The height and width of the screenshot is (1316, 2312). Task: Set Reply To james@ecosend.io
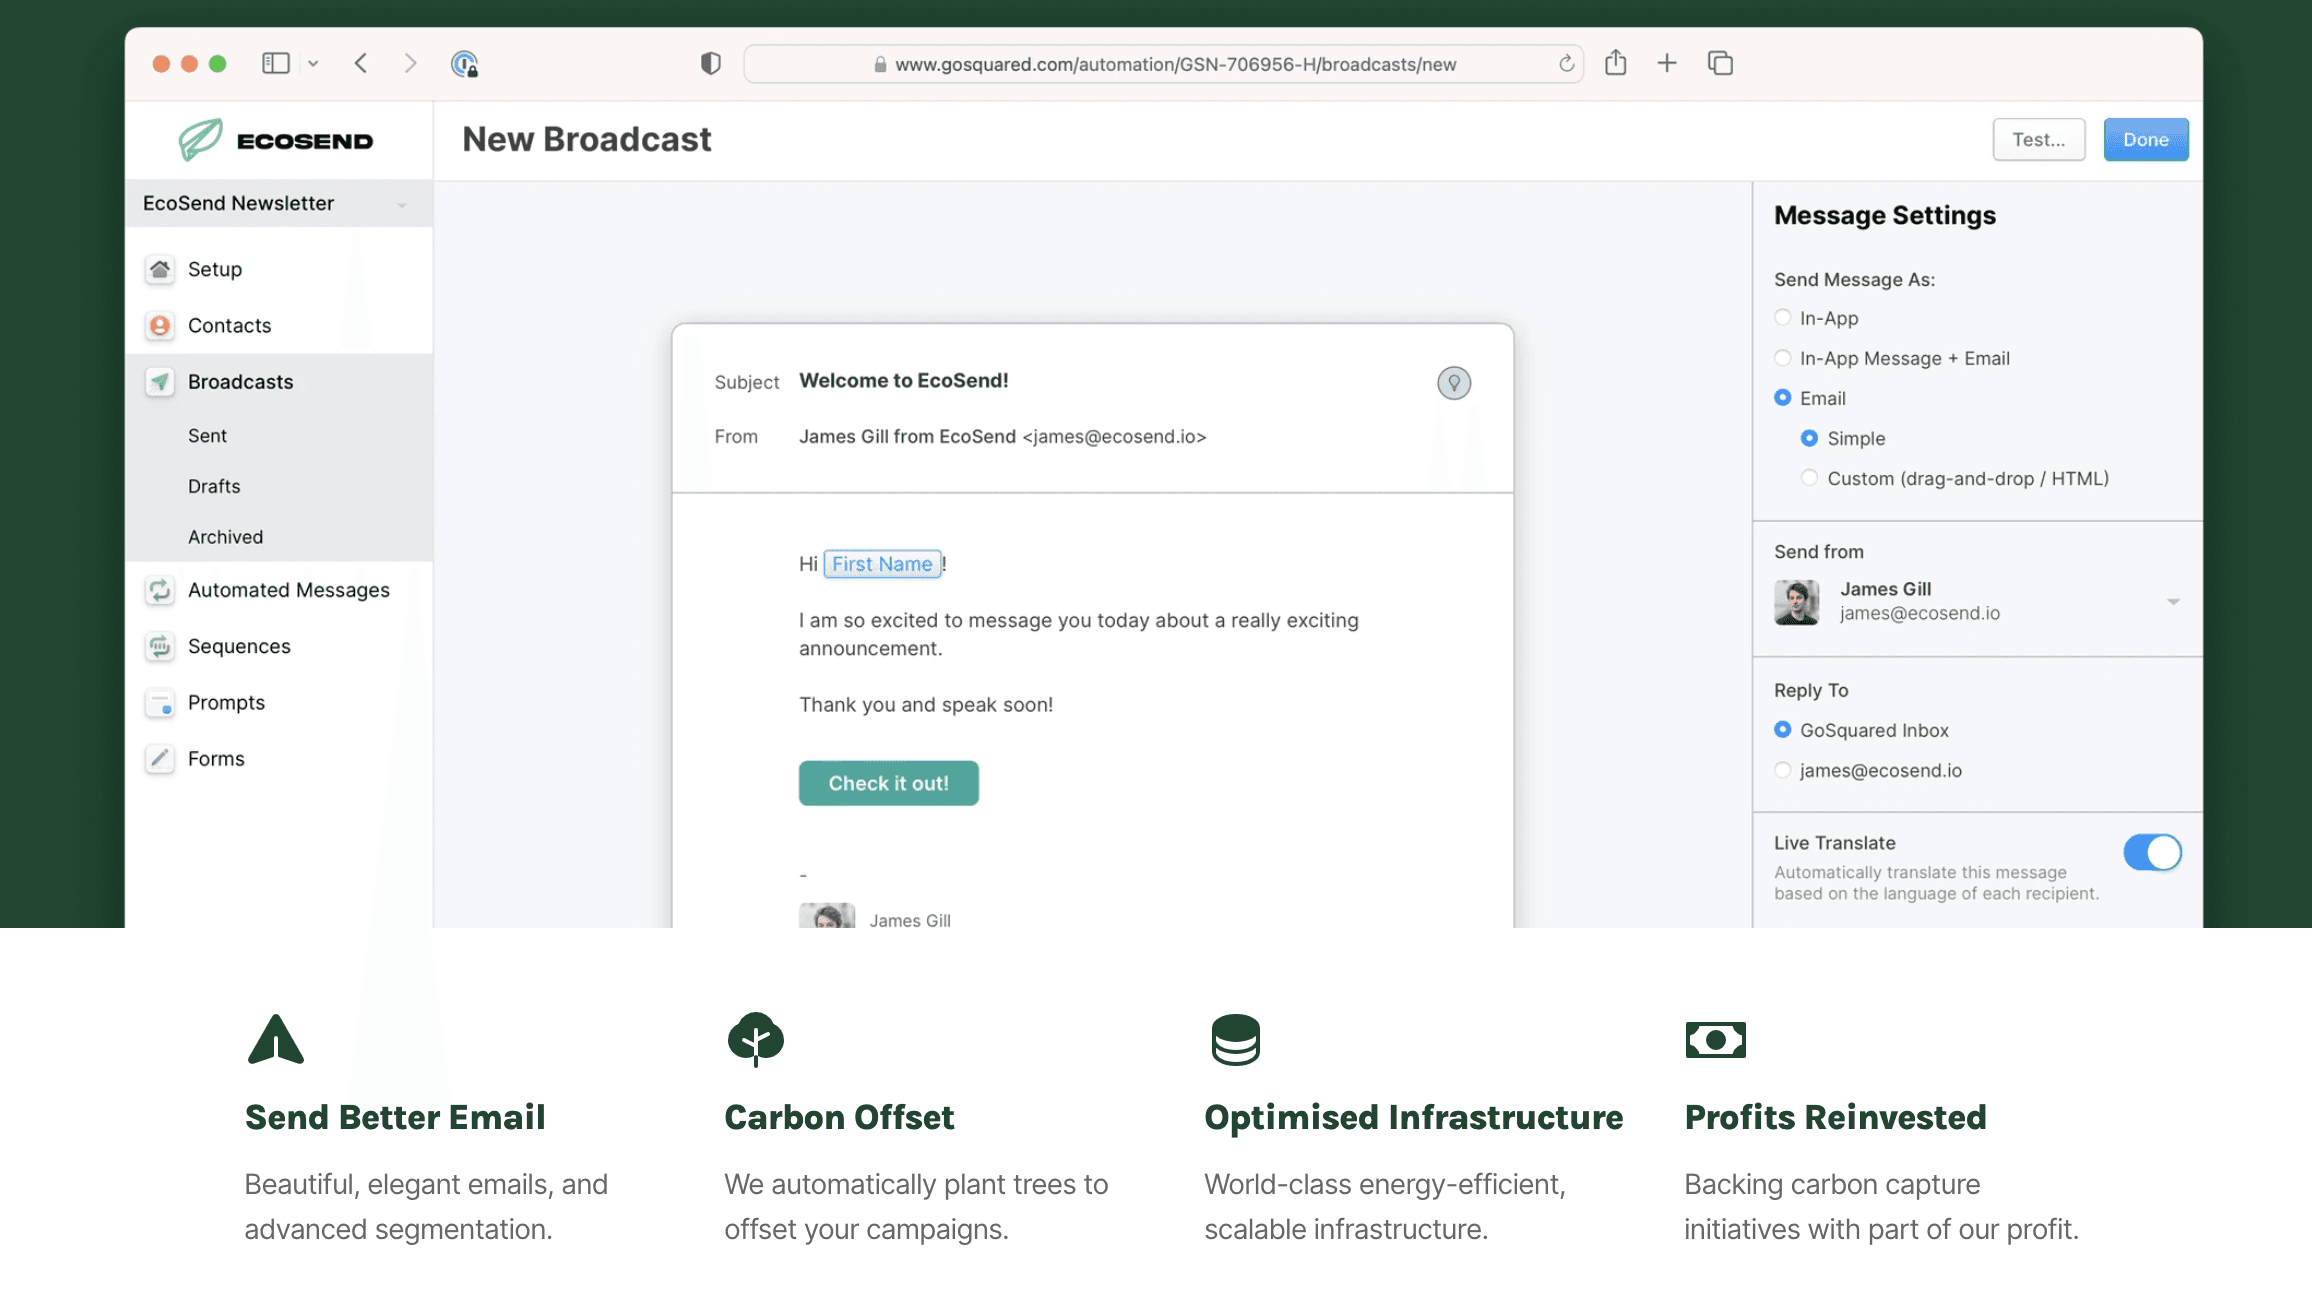pos(1782,770)
